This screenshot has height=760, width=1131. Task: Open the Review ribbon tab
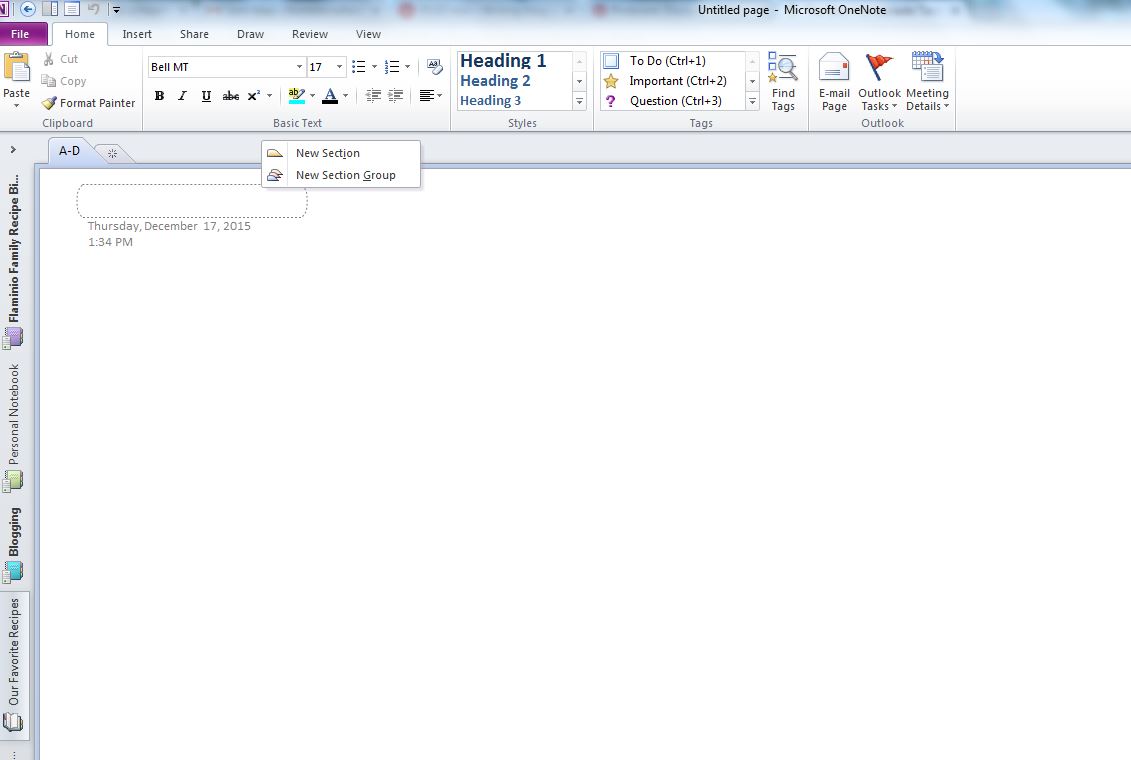(x=309, y=34)
